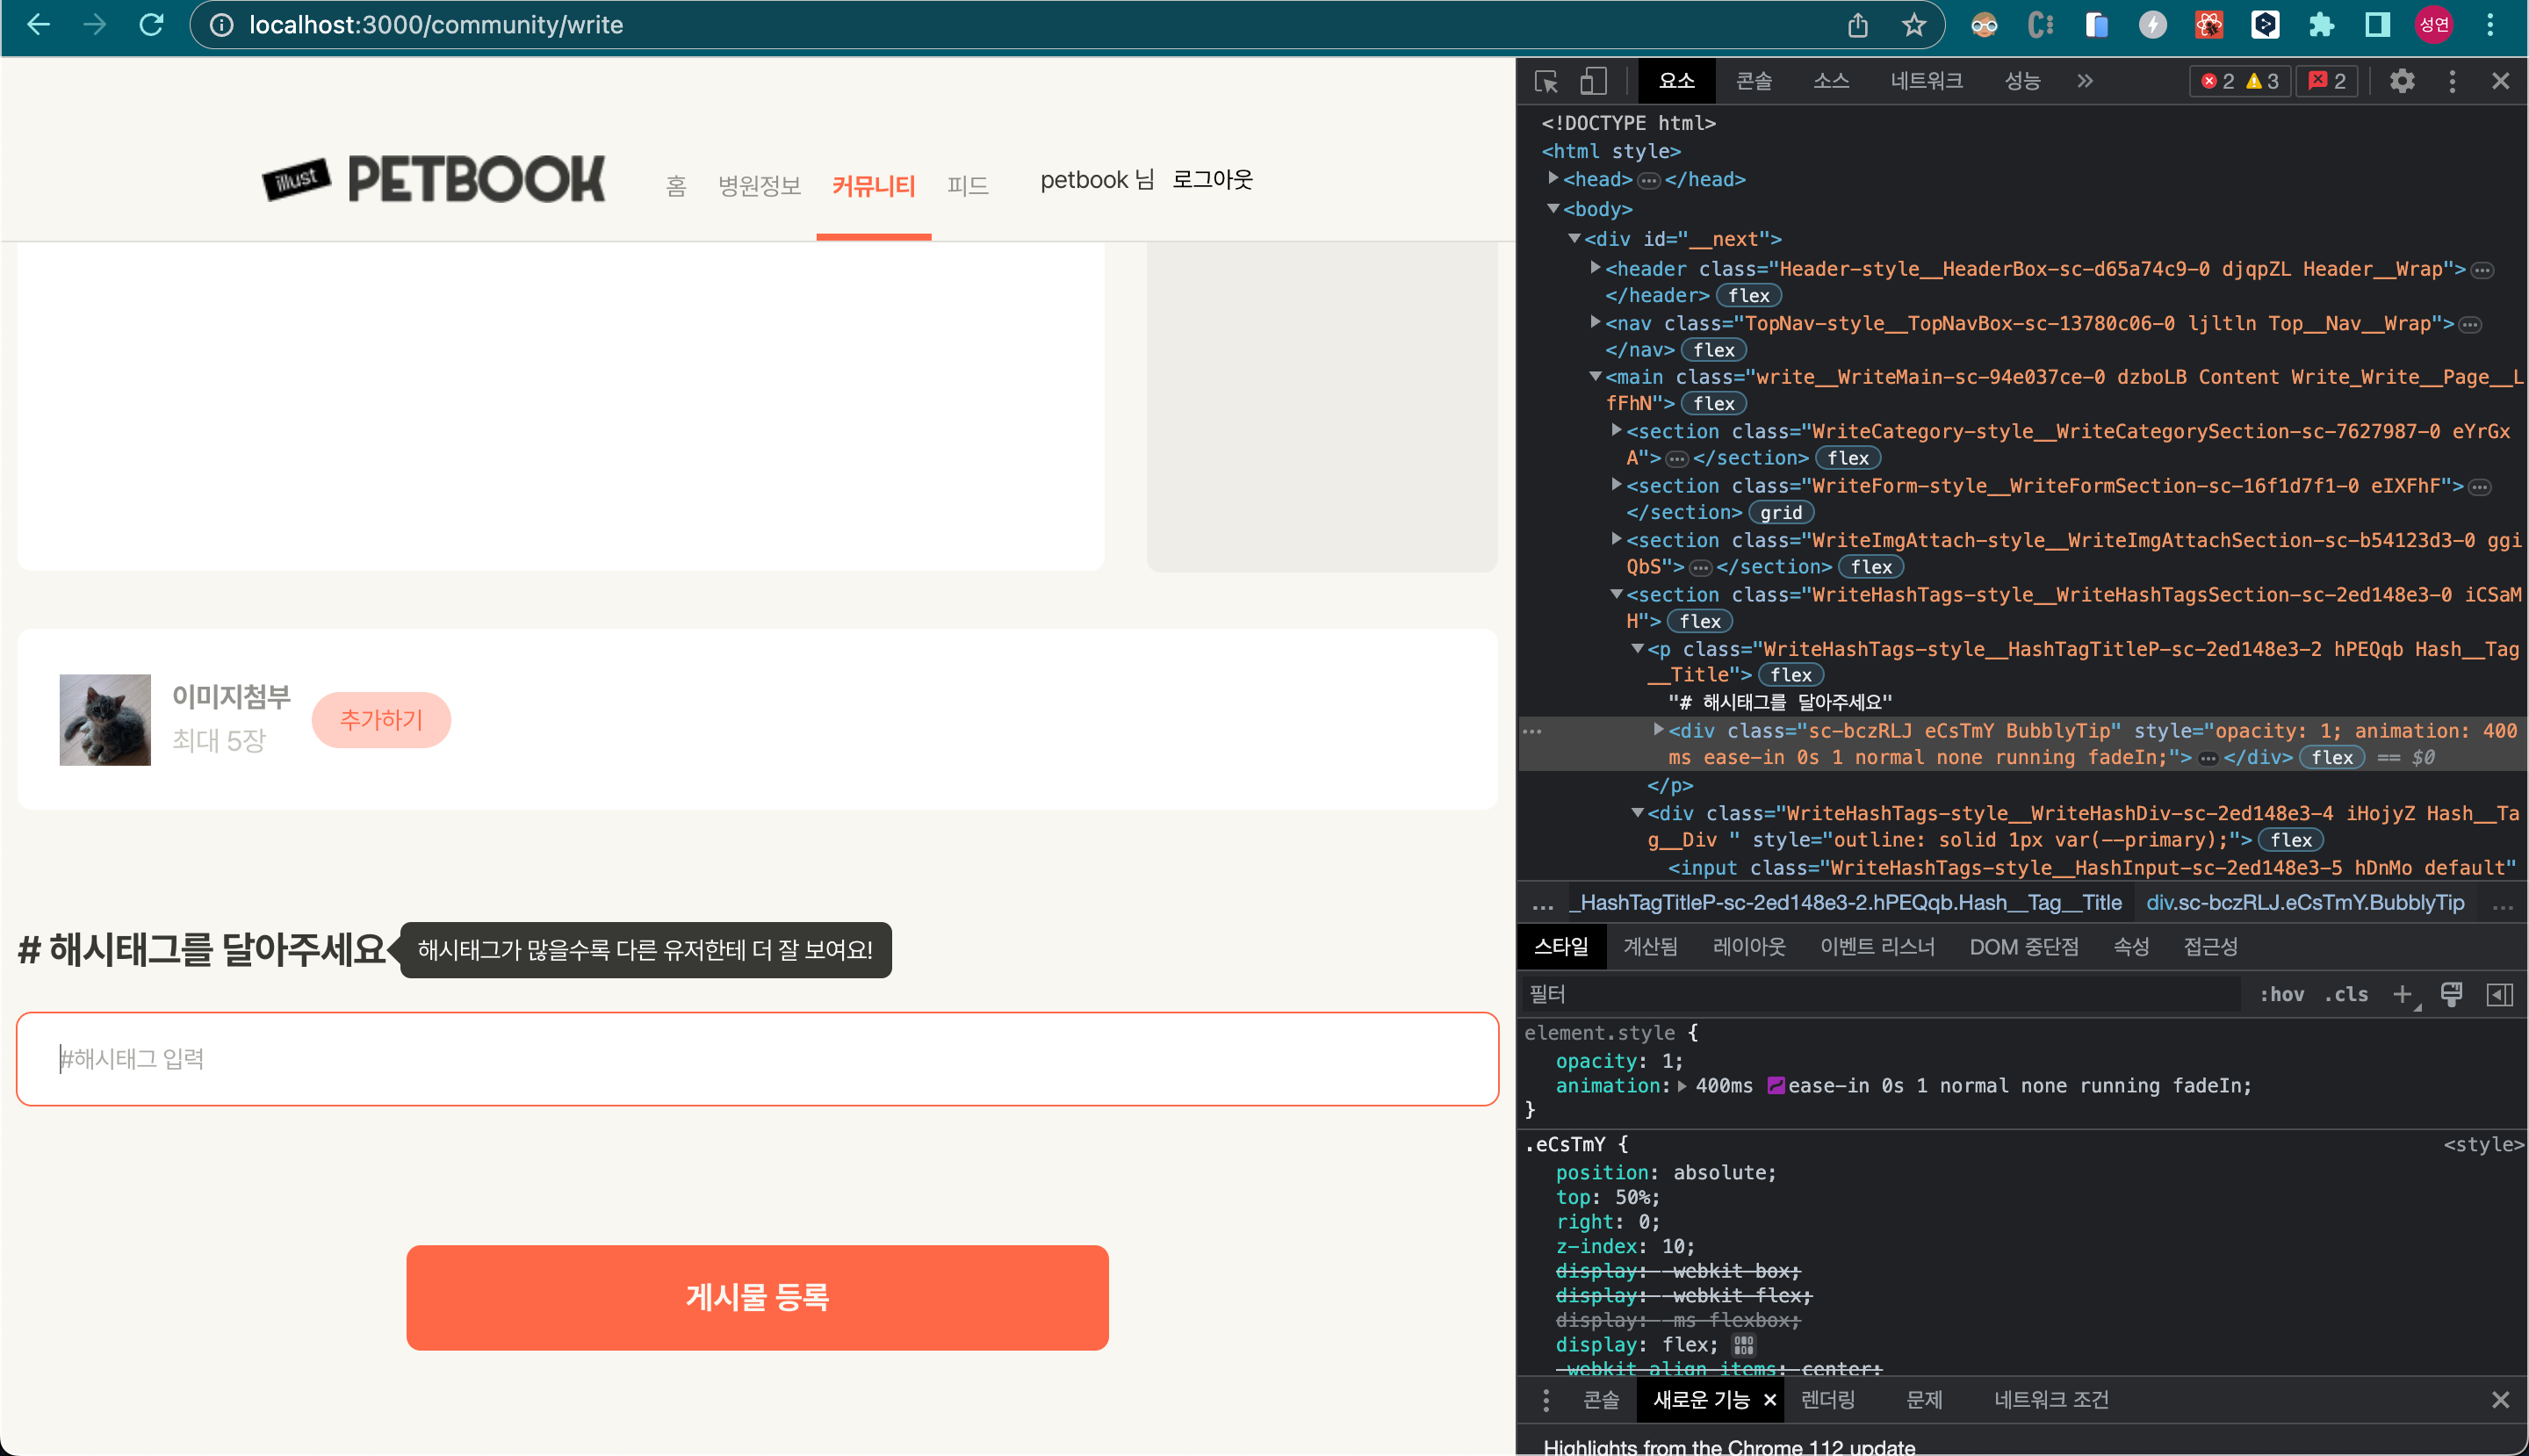Click the inspect element picker icon
Image resolution: width=2529 pixels, height=1456 pixels.
tap(1546, 81)
